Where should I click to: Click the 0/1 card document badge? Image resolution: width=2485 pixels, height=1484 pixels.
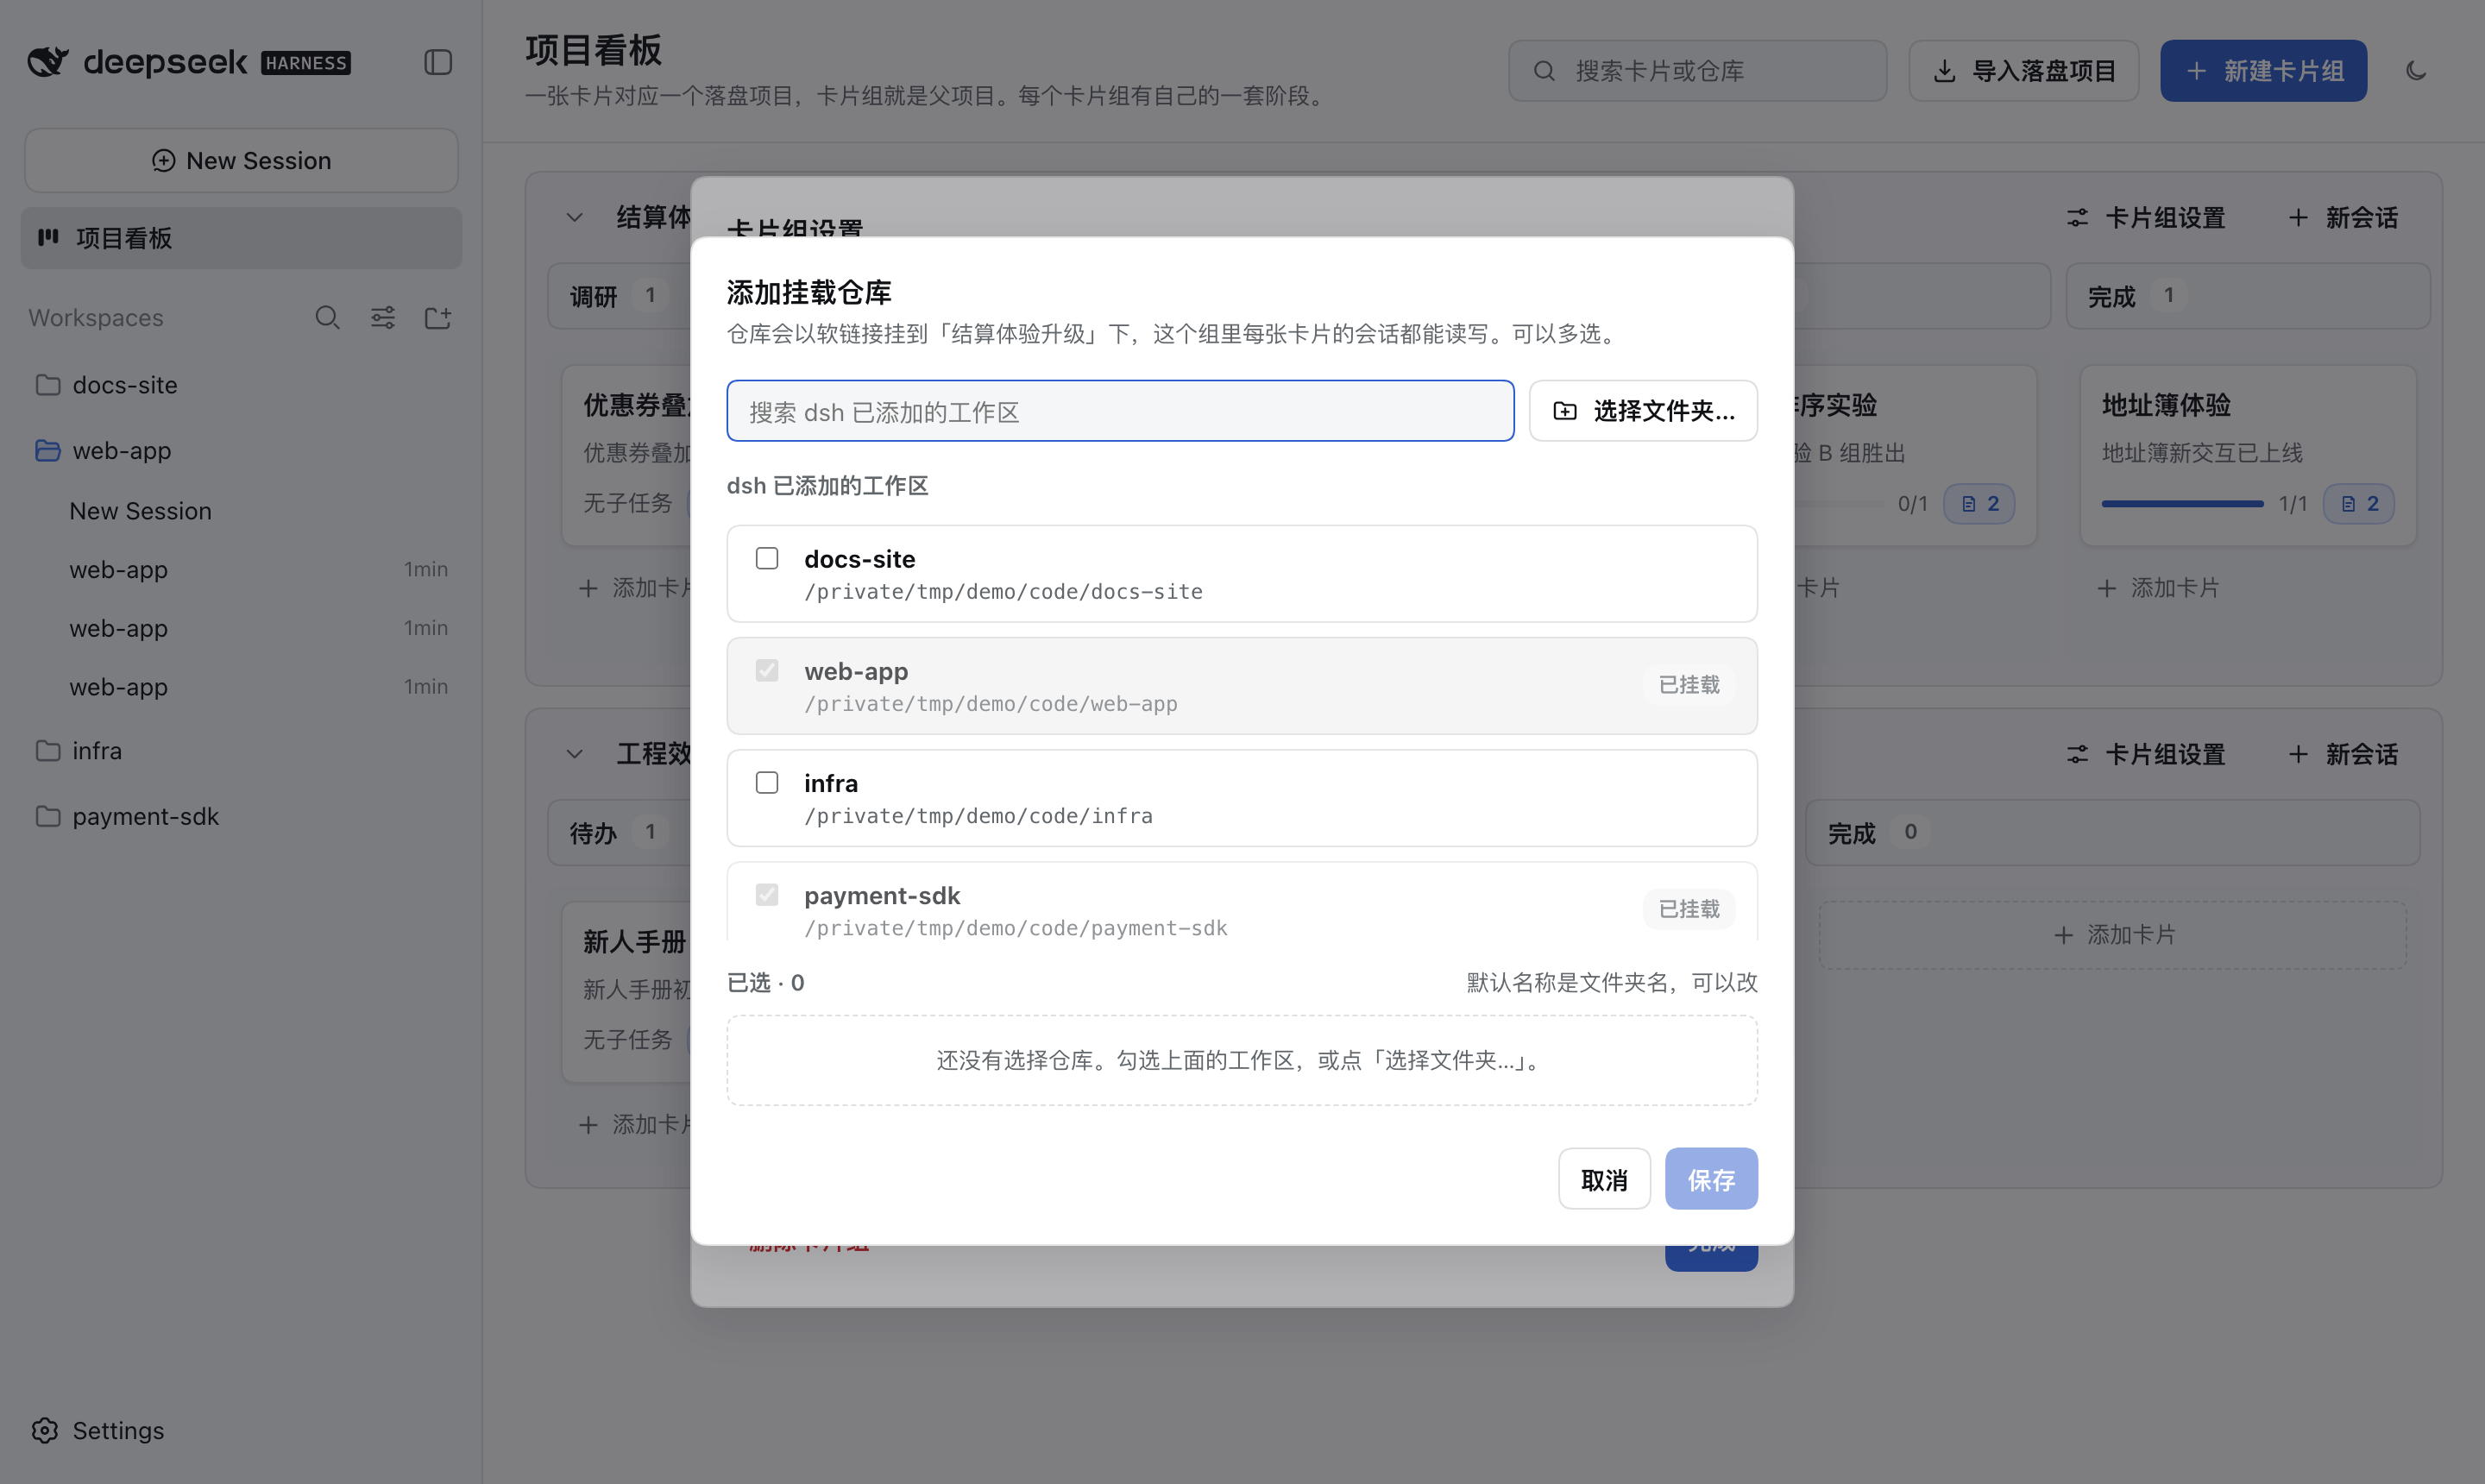pyautogui.click(x=1979, y=504)
